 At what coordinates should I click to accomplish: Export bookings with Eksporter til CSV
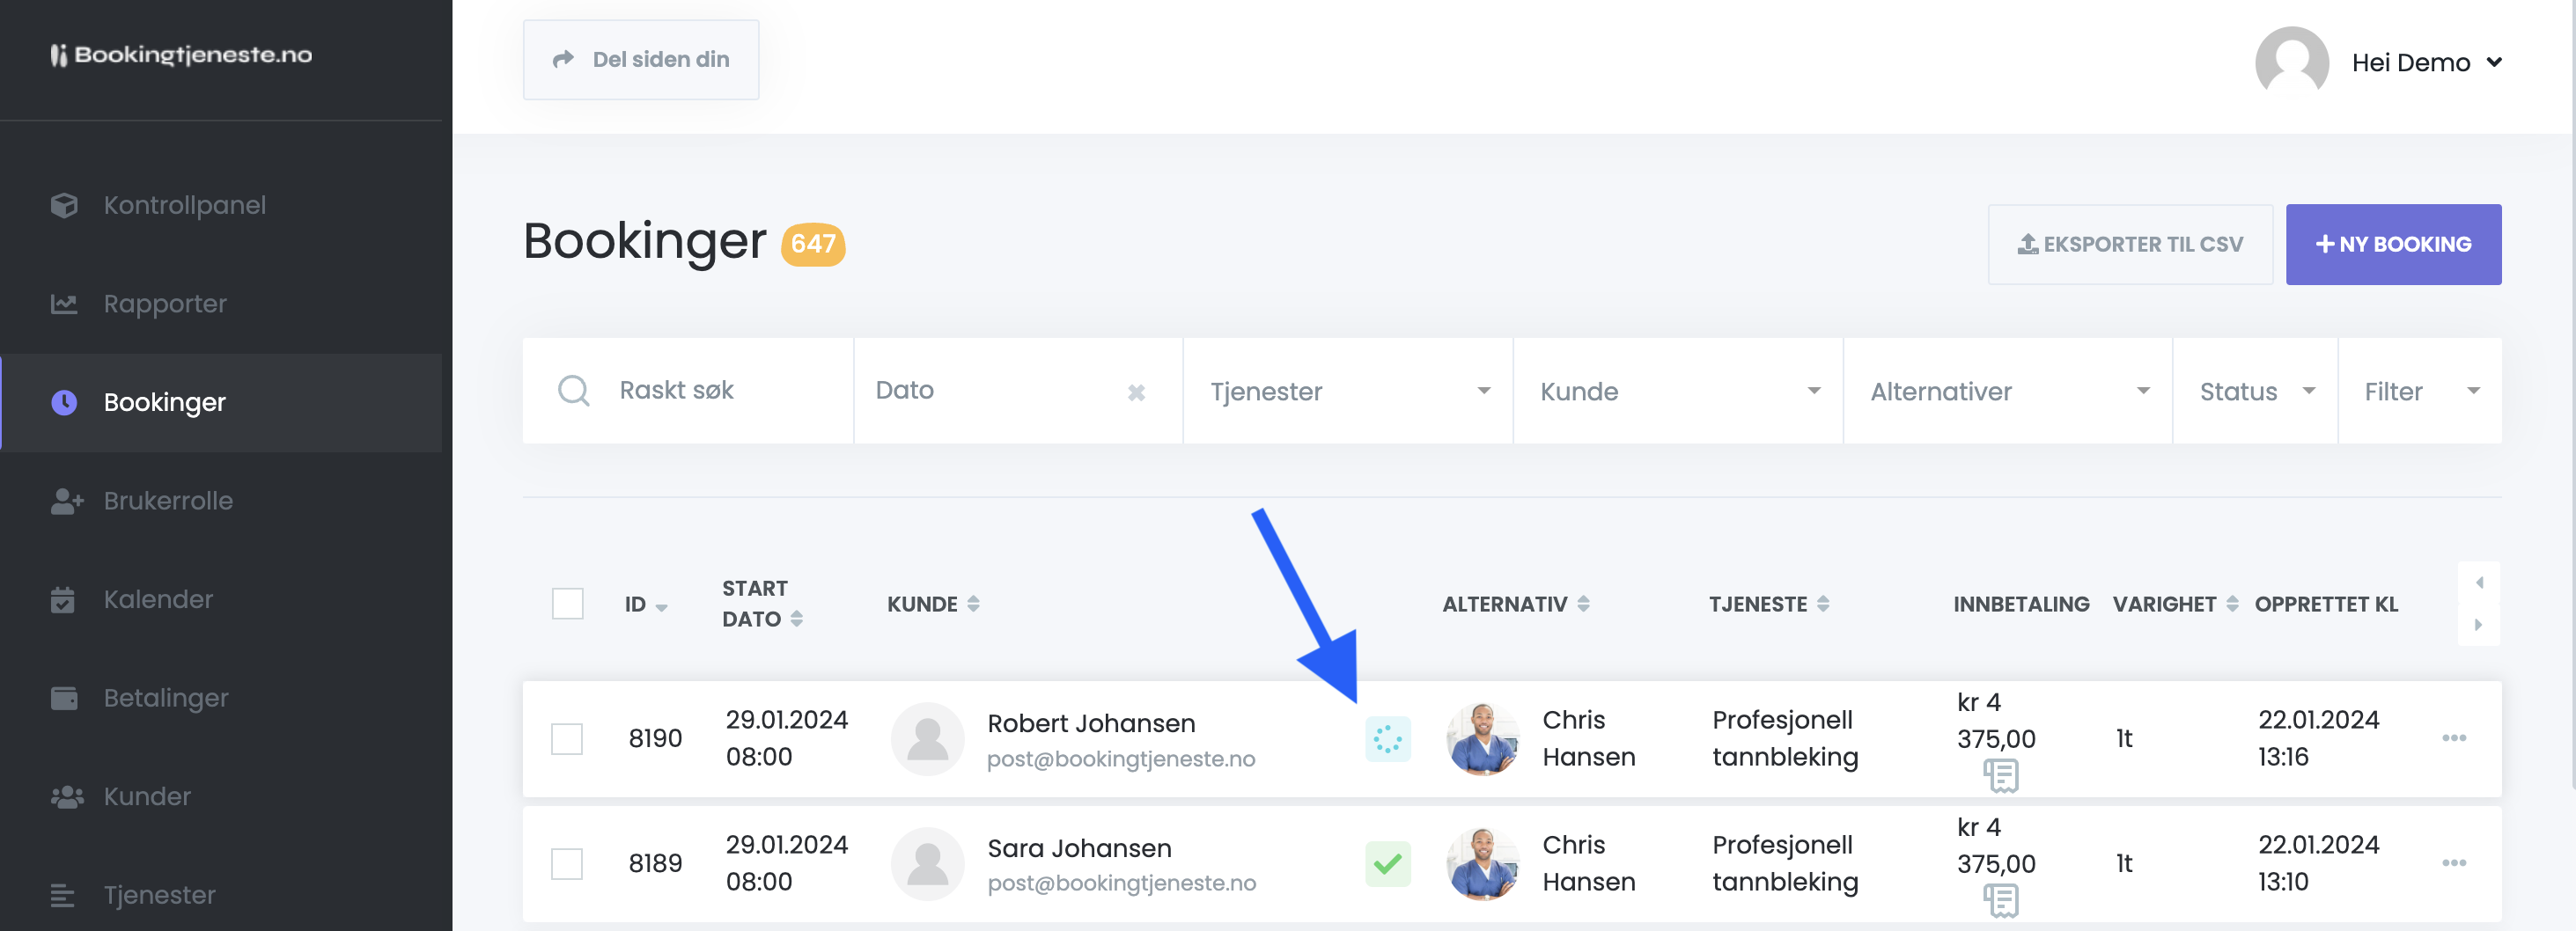2129,245
